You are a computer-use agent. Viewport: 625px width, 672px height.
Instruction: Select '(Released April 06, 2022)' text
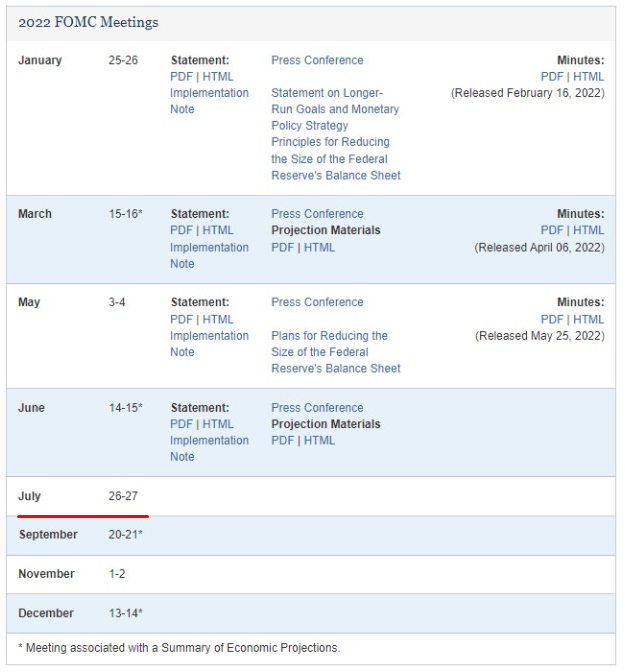point(539,248)
